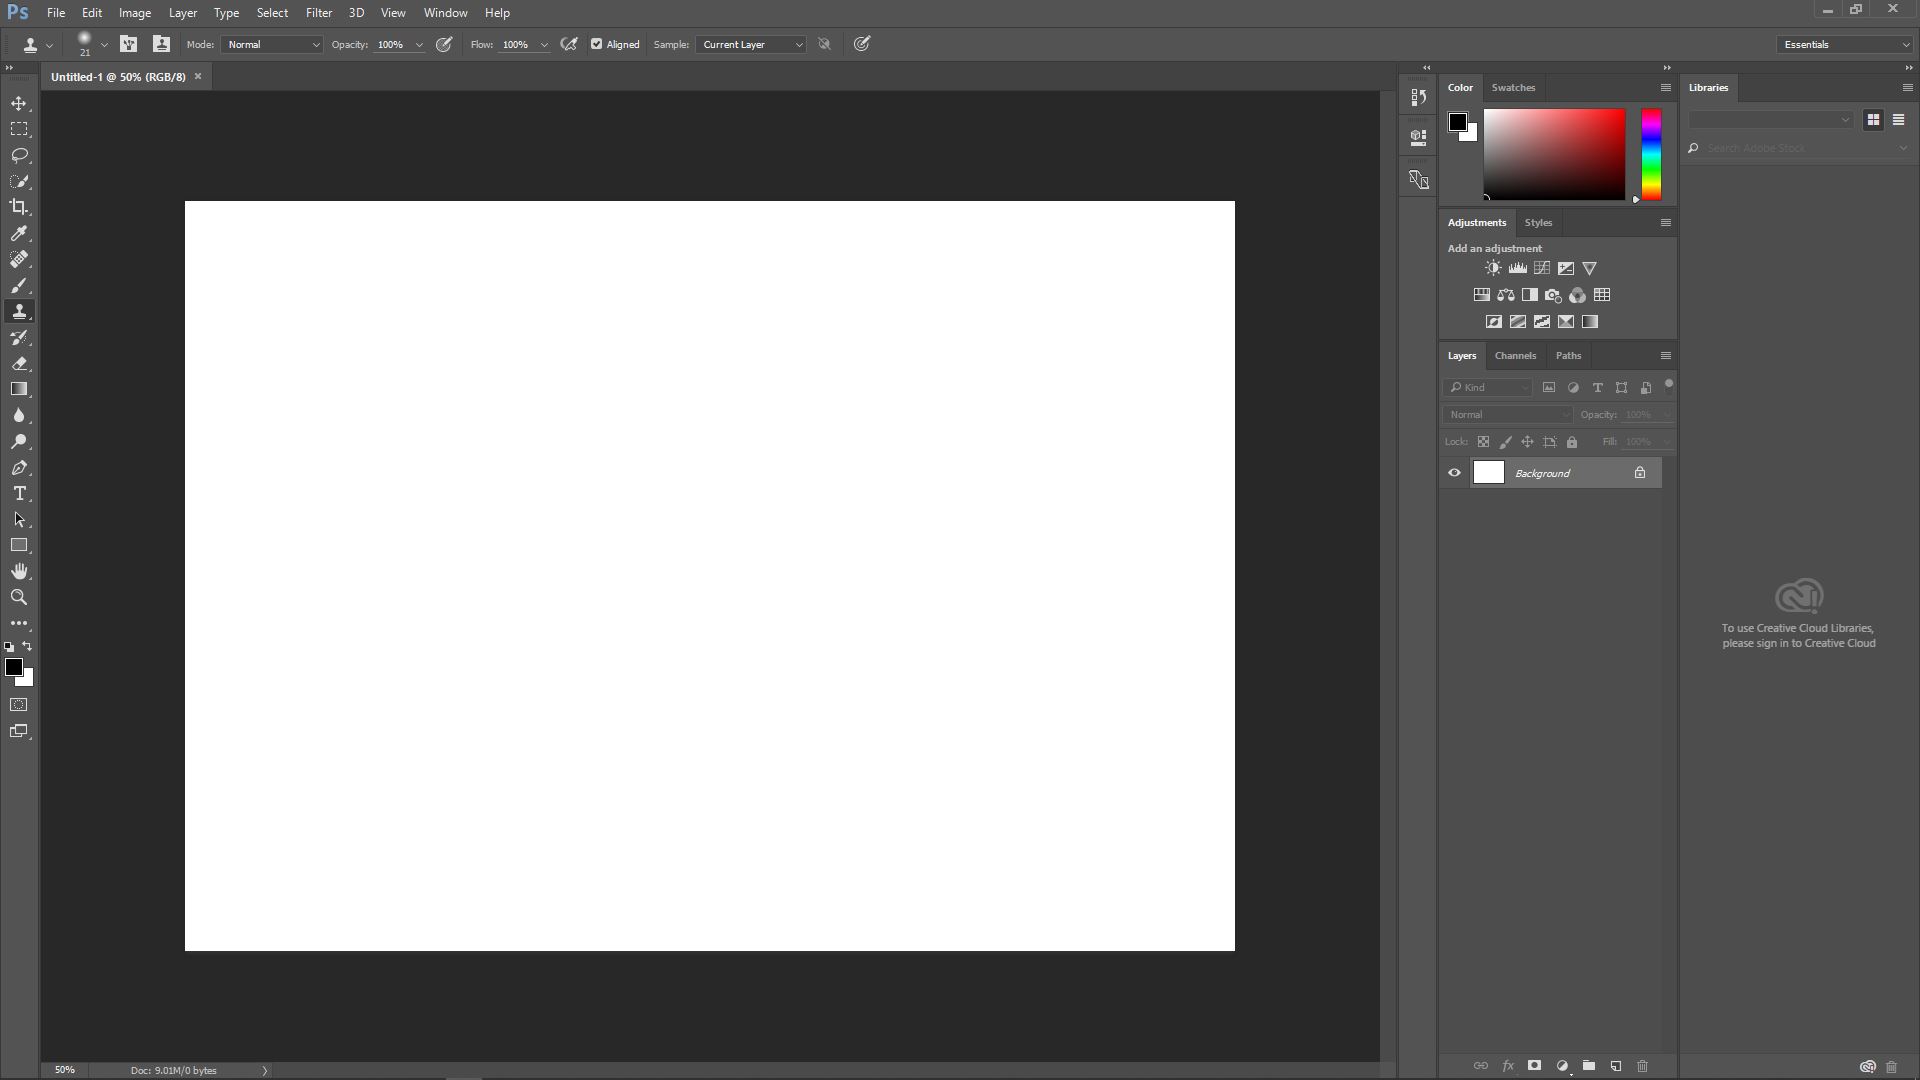Select the Lasso tool
Viewport: 1920px width, 1080px height.
point(19,155)
